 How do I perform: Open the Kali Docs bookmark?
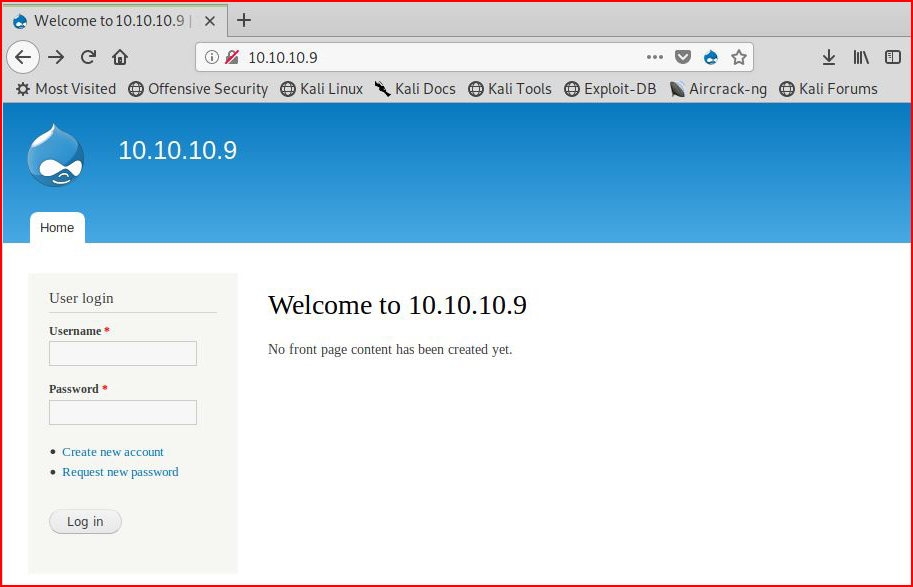click(415, 89)
